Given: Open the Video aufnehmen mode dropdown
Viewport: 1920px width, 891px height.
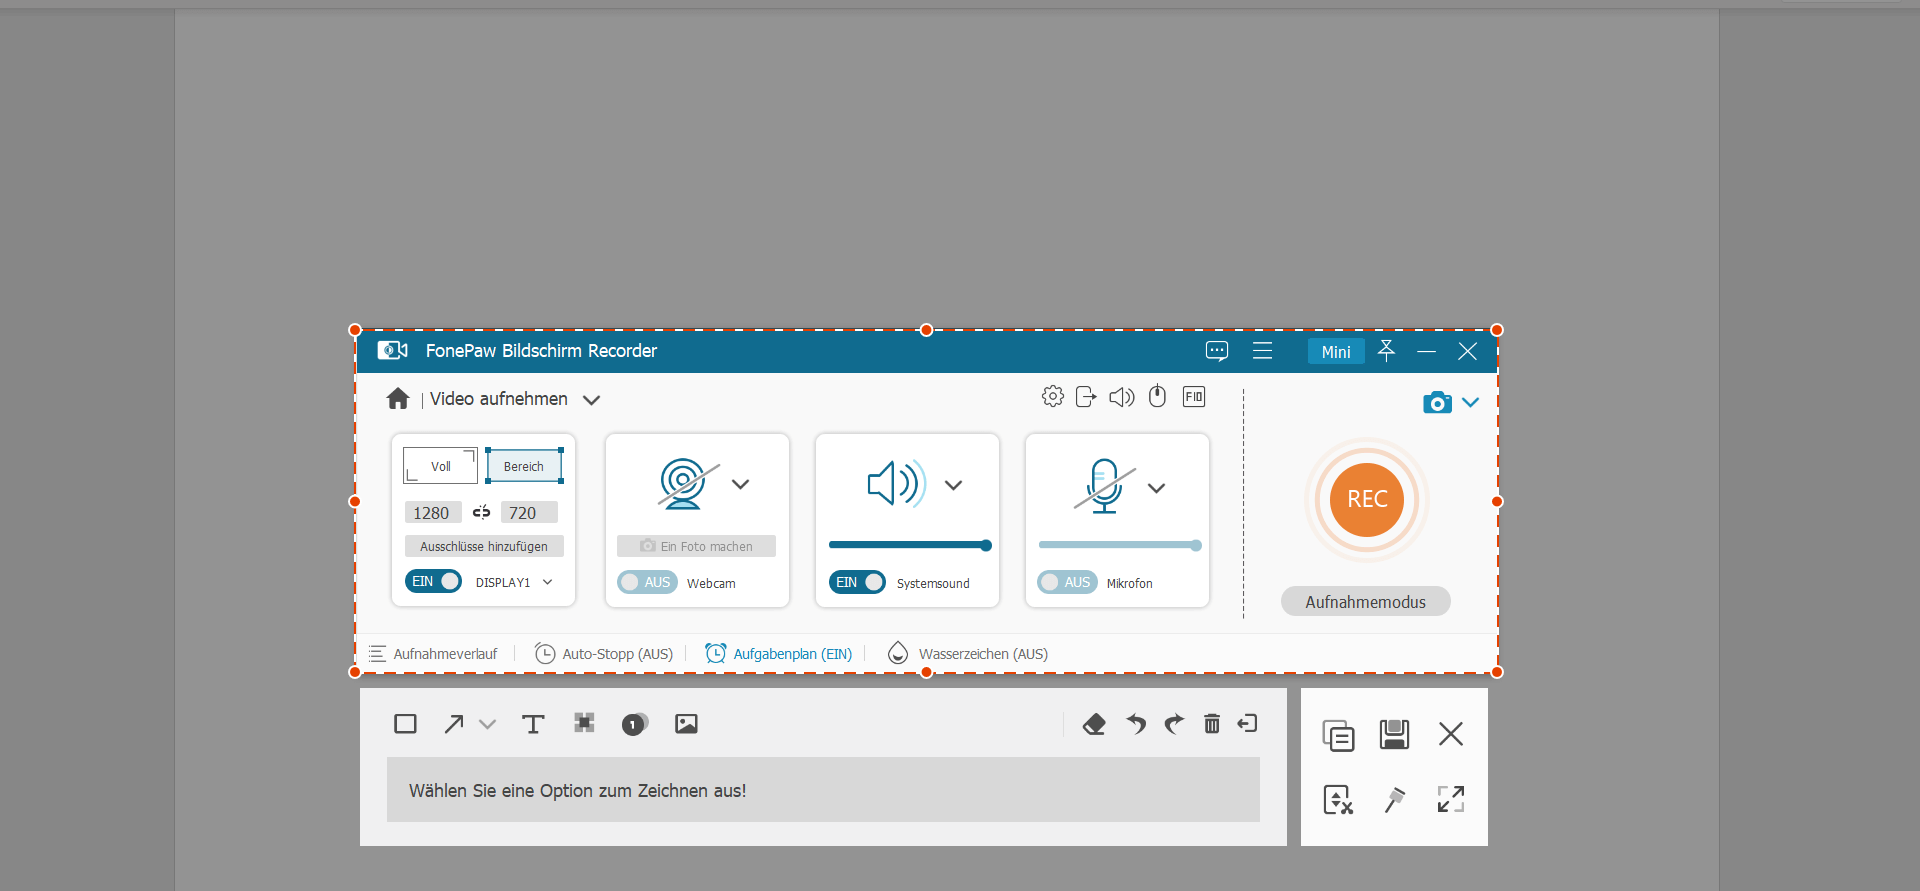Looking at the screenshot, I should coord(591,400).
